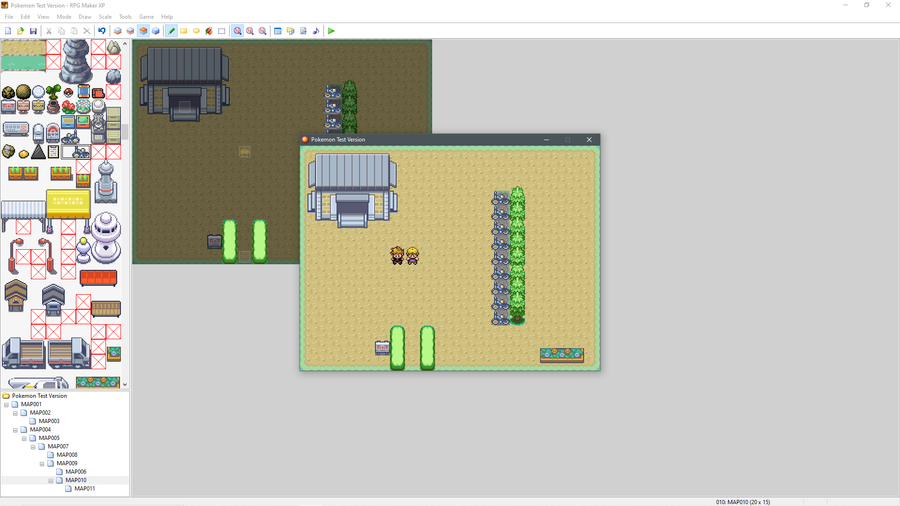Set the map zoom to 1:4 scale
Screen dimensions: 900x506
[x=262, y=31]
